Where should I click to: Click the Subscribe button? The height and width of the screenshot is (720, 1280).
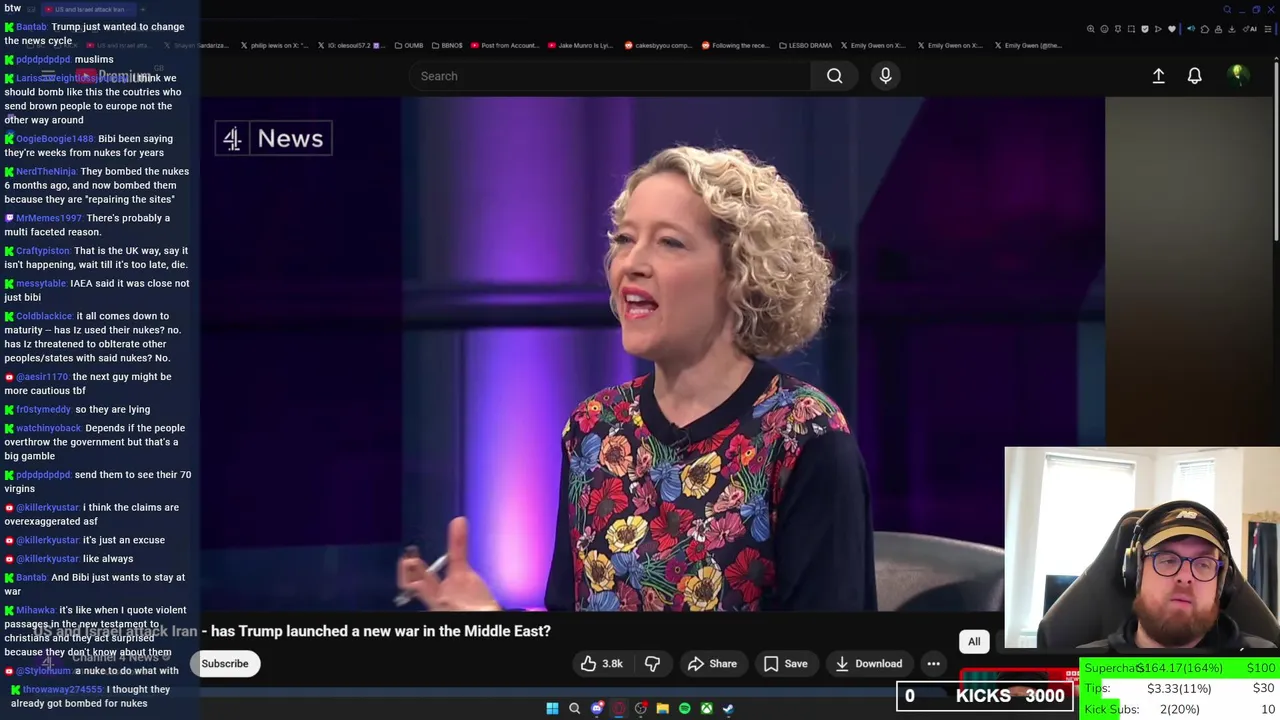[x=225, y=664]
